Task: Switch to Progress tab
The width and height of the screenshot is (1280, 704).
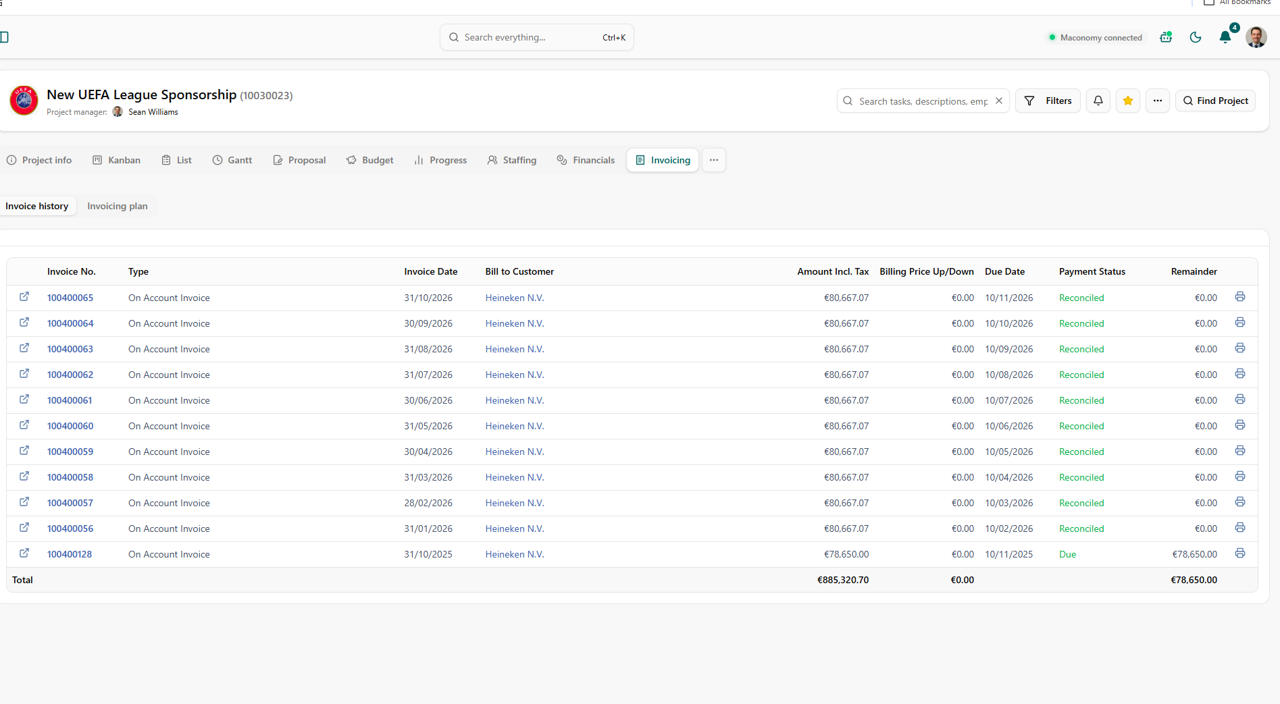Action: coord(440,160)
